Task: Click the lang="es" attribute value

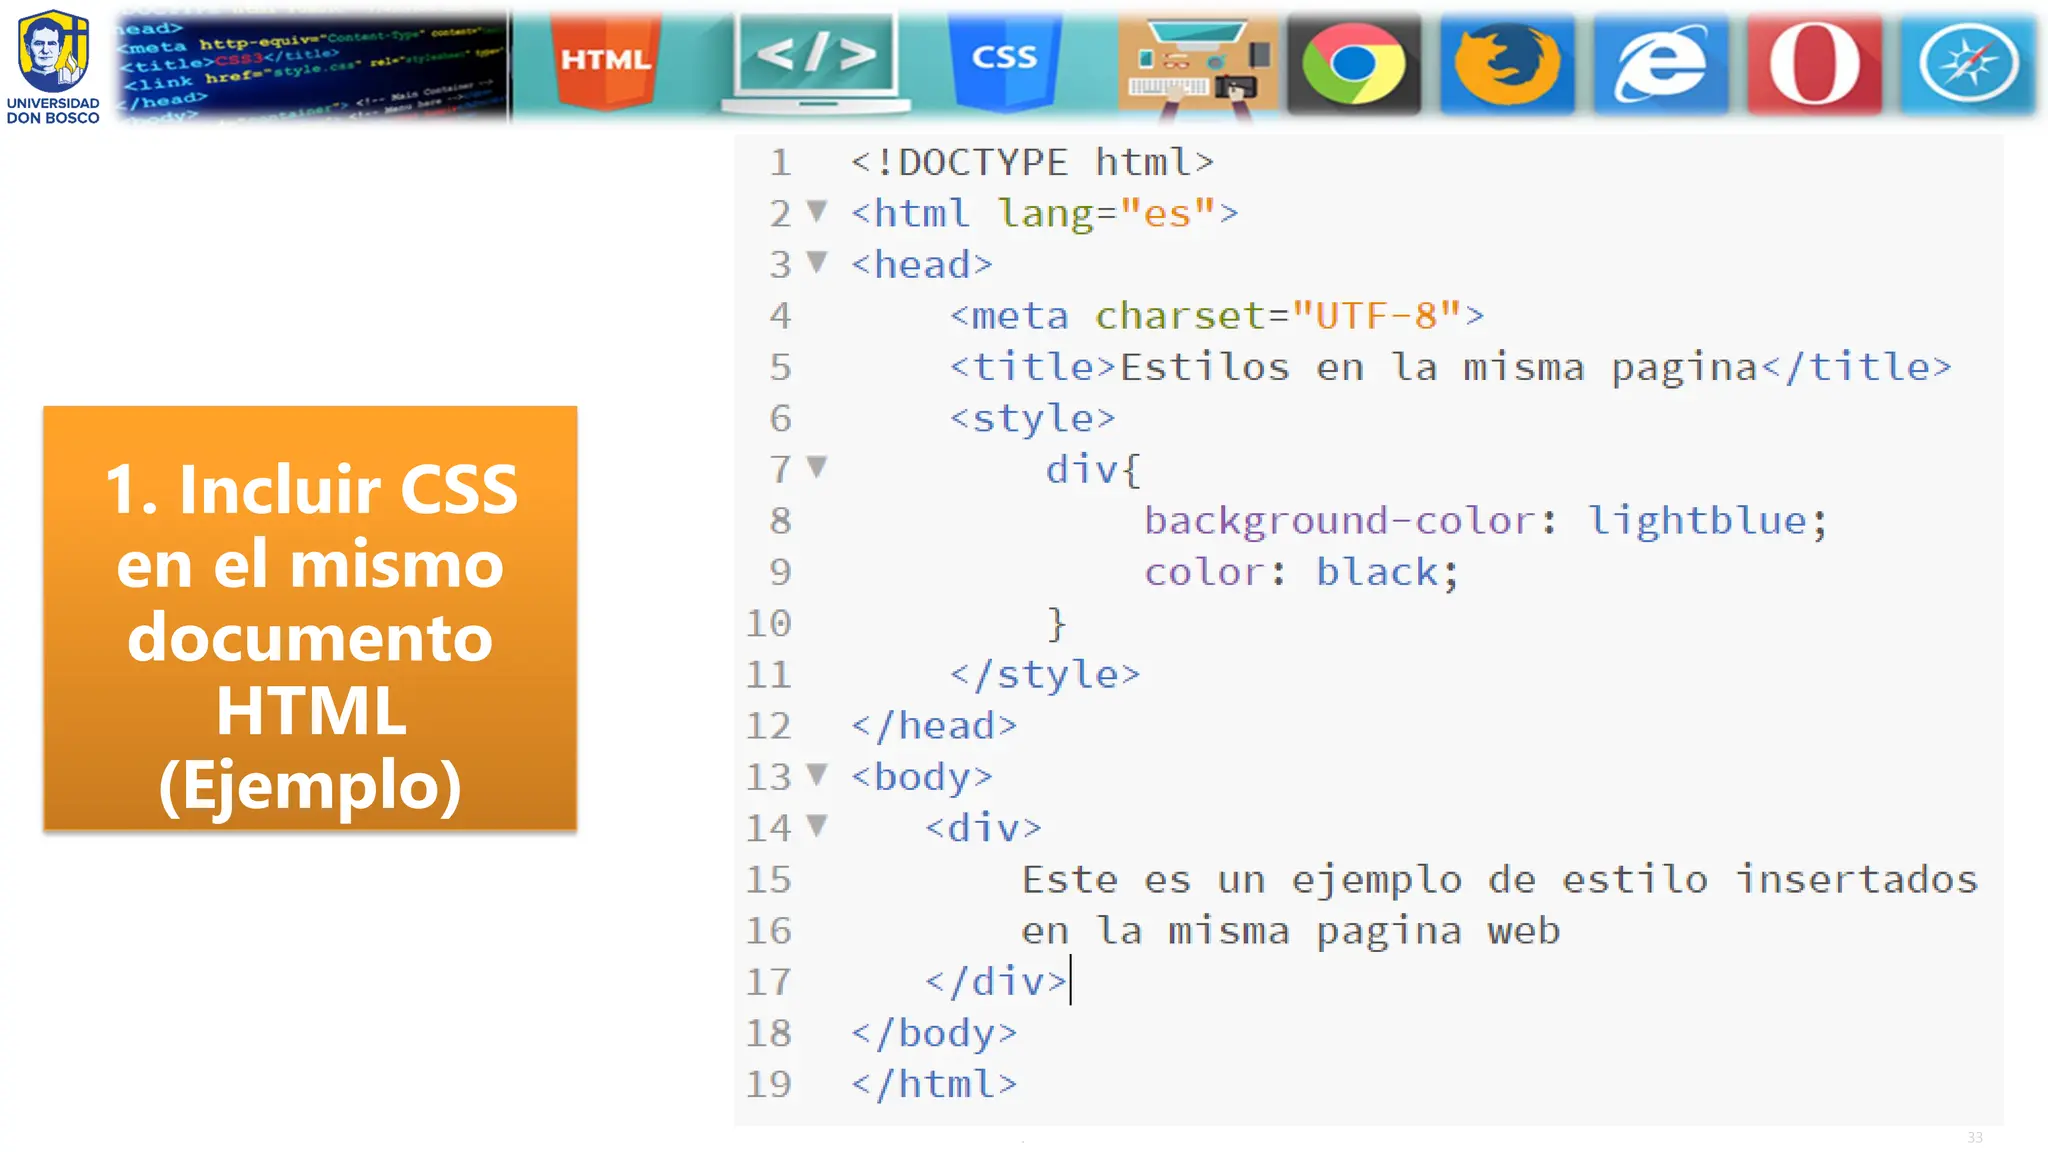Action: coord(1167,213)
